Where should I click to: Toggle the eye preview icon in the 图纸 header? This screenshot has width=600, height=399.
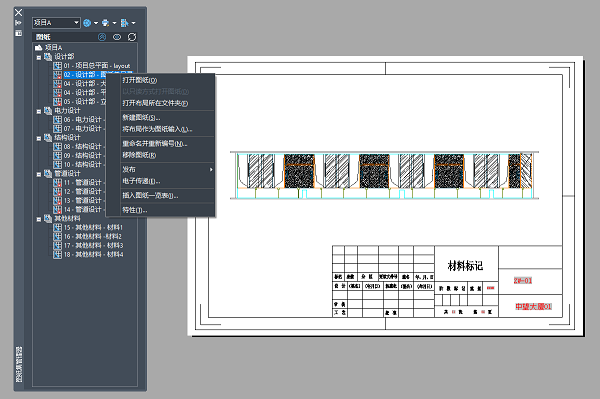click(117, 37)
